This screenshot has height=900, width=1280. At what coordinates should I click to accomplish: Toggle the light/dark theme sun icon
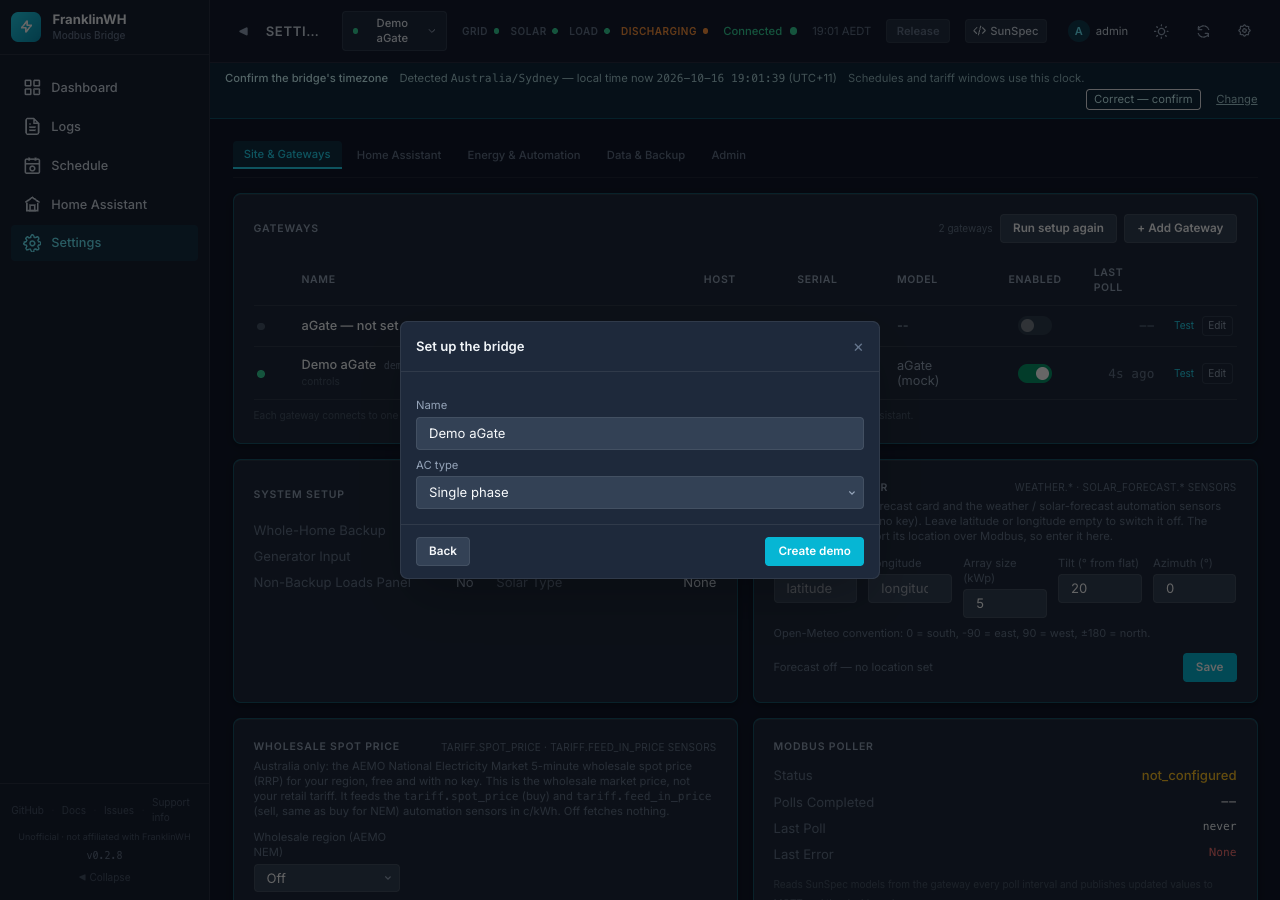(x=1161, y=31)
